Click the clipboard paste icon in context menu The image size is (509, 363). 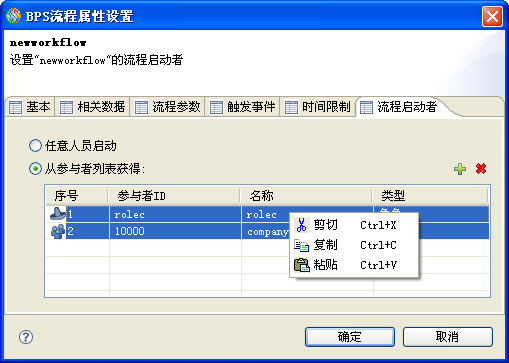pyautogui.click(x=301, y=265)
